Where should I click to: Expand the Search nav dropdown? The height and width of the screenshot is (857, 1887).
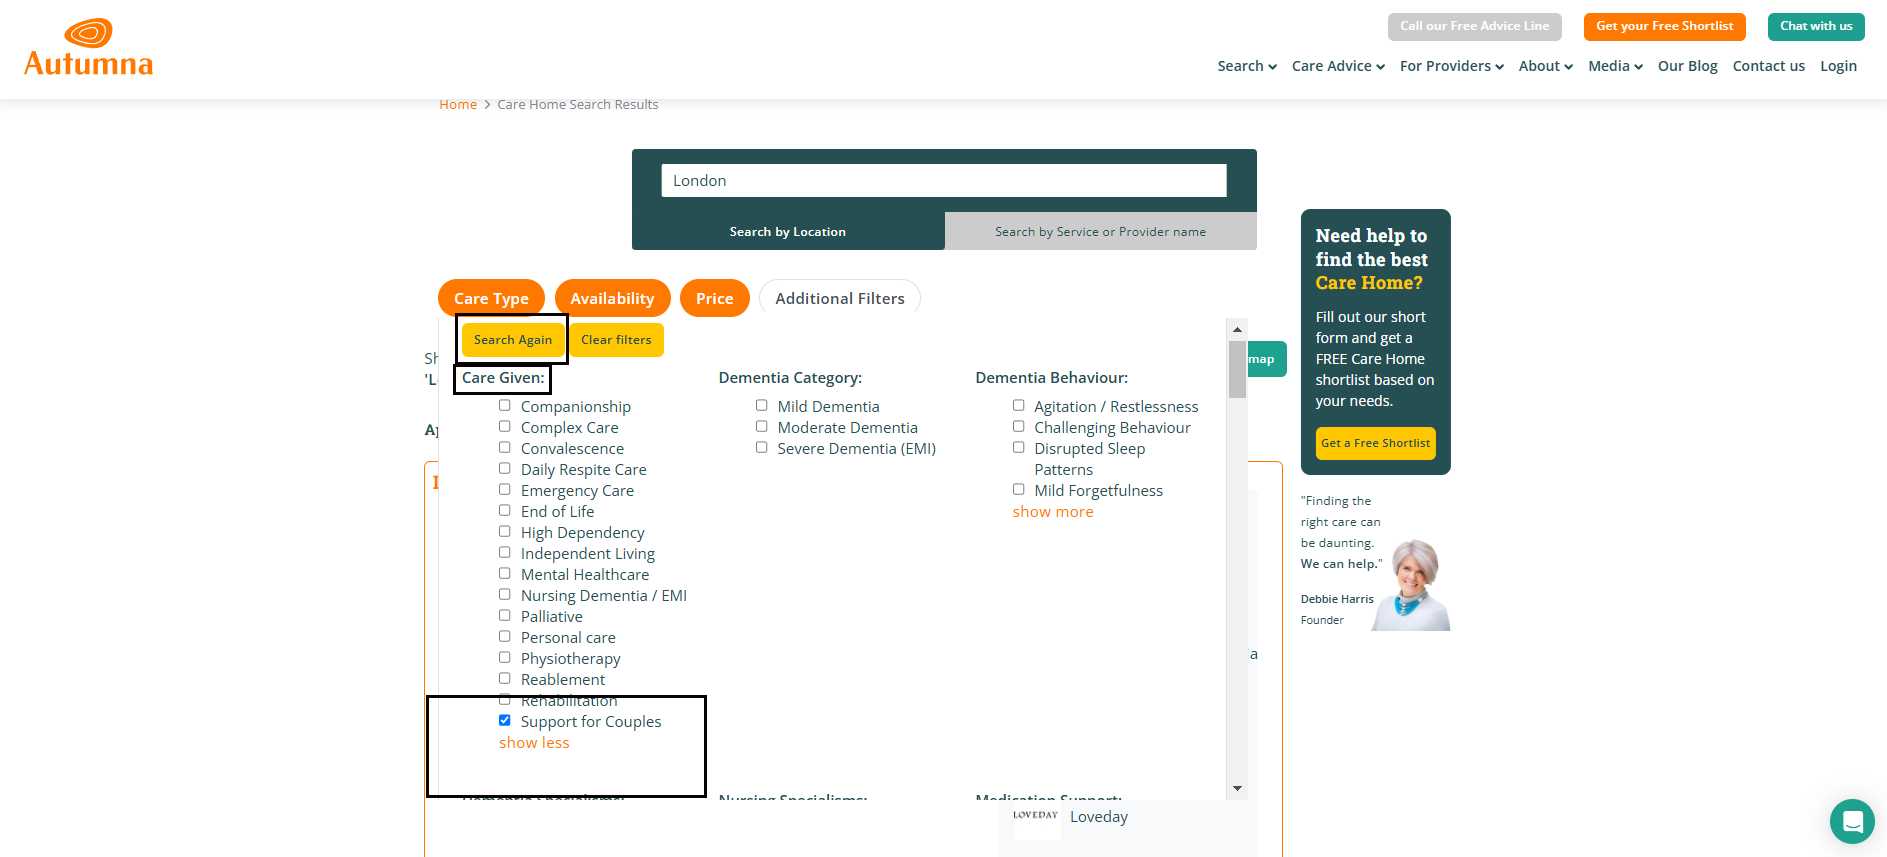click(x=1247, y=66)
